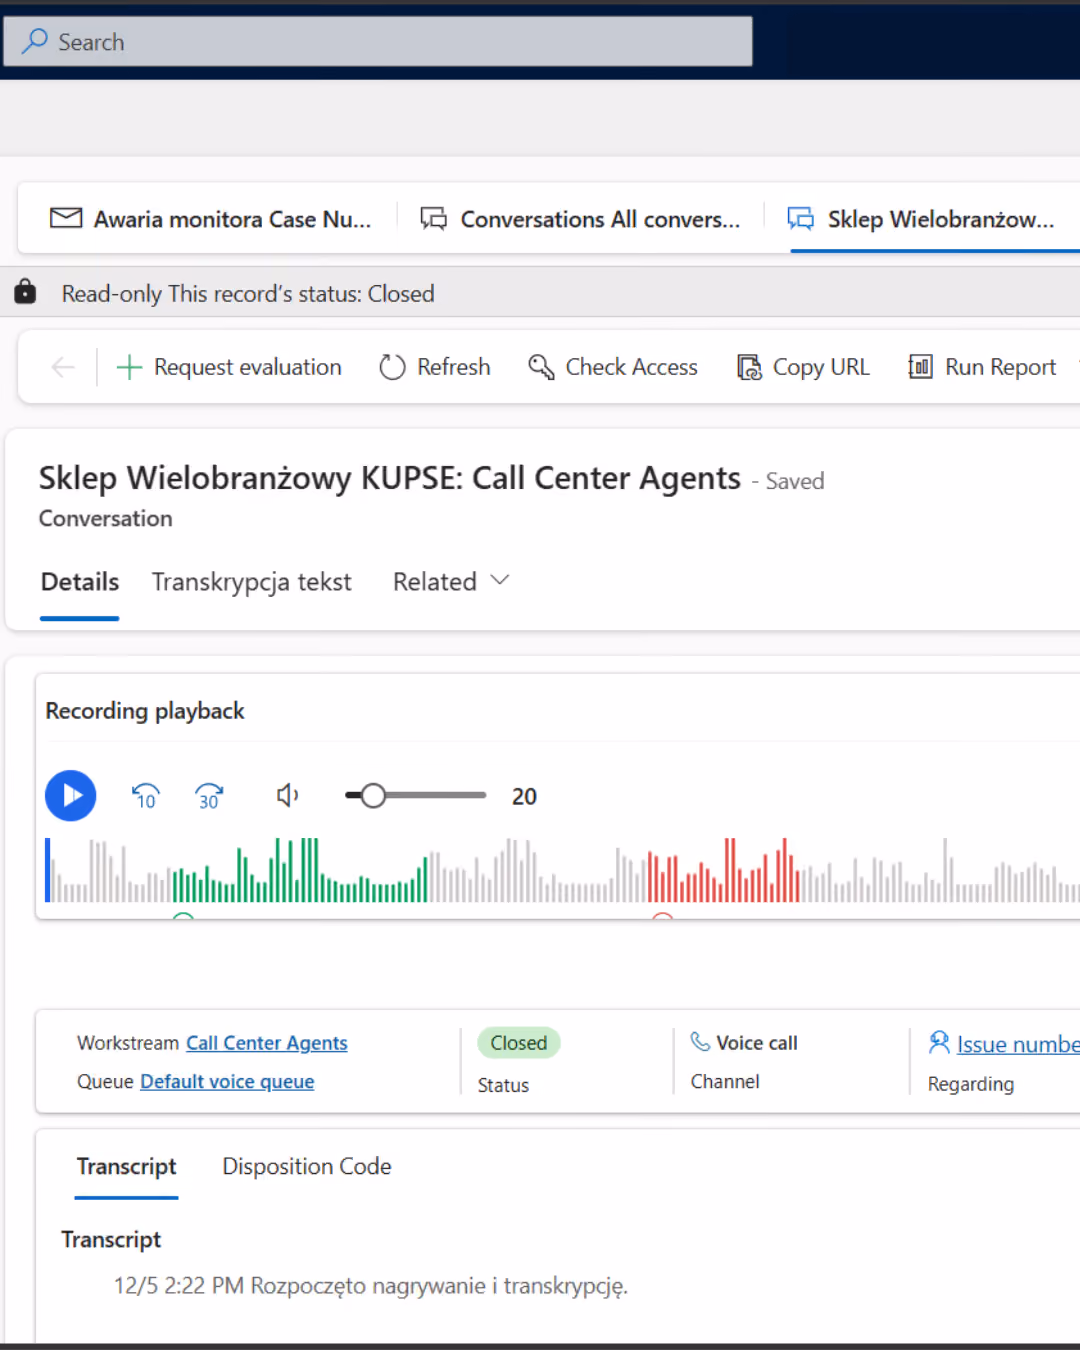This screenshot has height=1350, width=1080.
Task: Go back using the back arrow
Action: 63,367
